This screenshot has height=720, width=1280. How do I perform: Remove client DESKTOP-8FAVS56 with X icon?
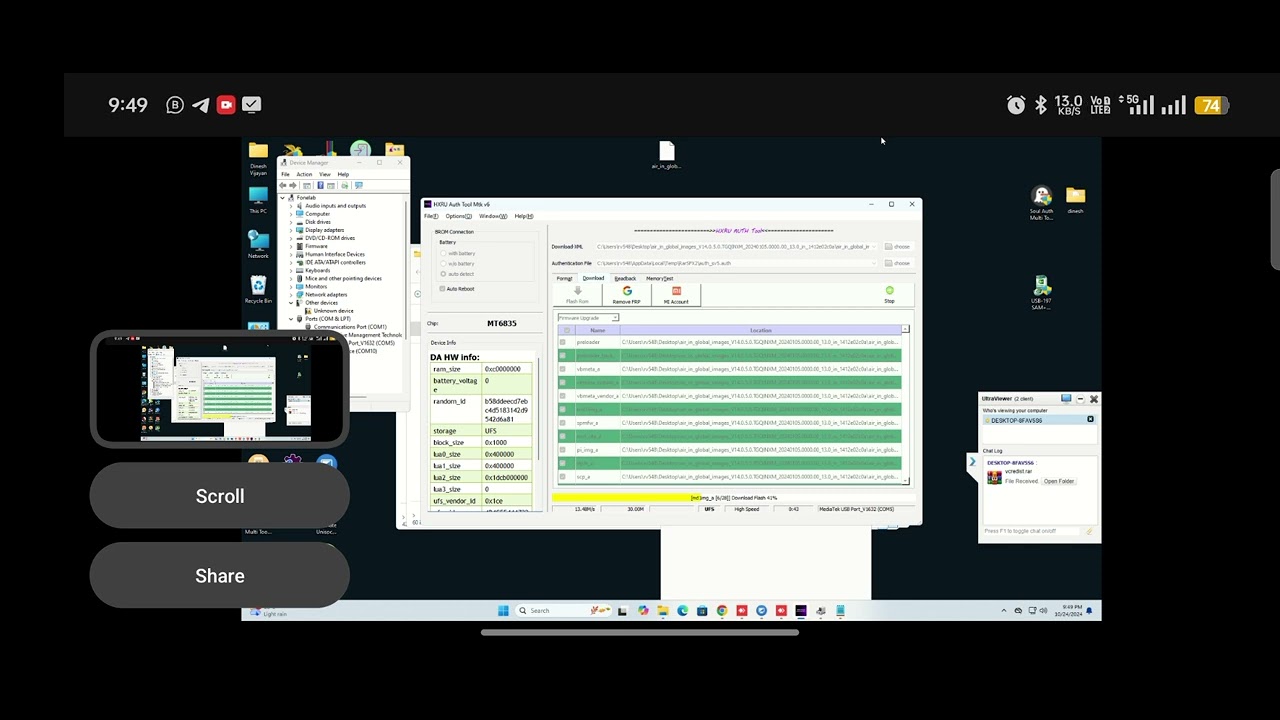tap(1090, 420)
